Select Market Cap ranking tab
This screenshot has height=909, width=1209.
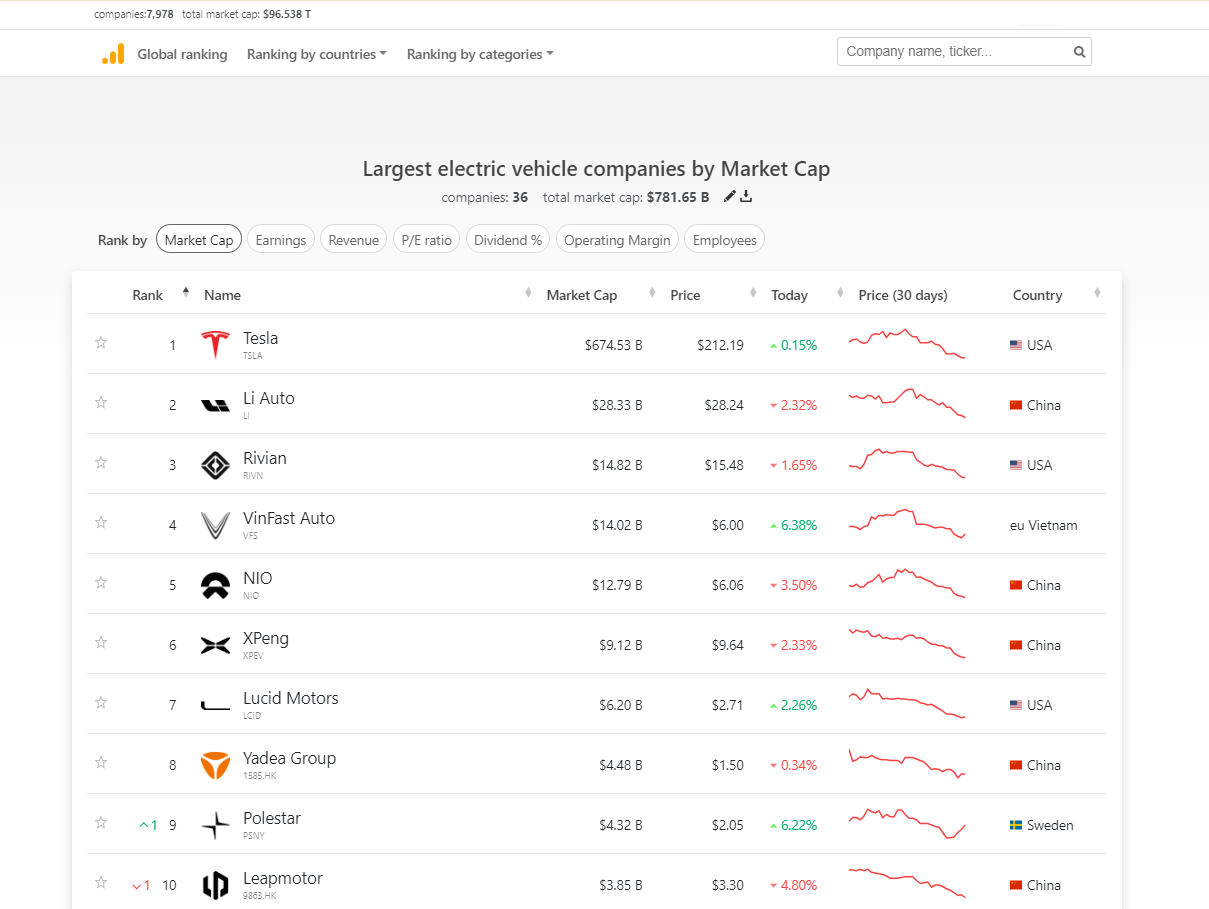click(199, 239)
